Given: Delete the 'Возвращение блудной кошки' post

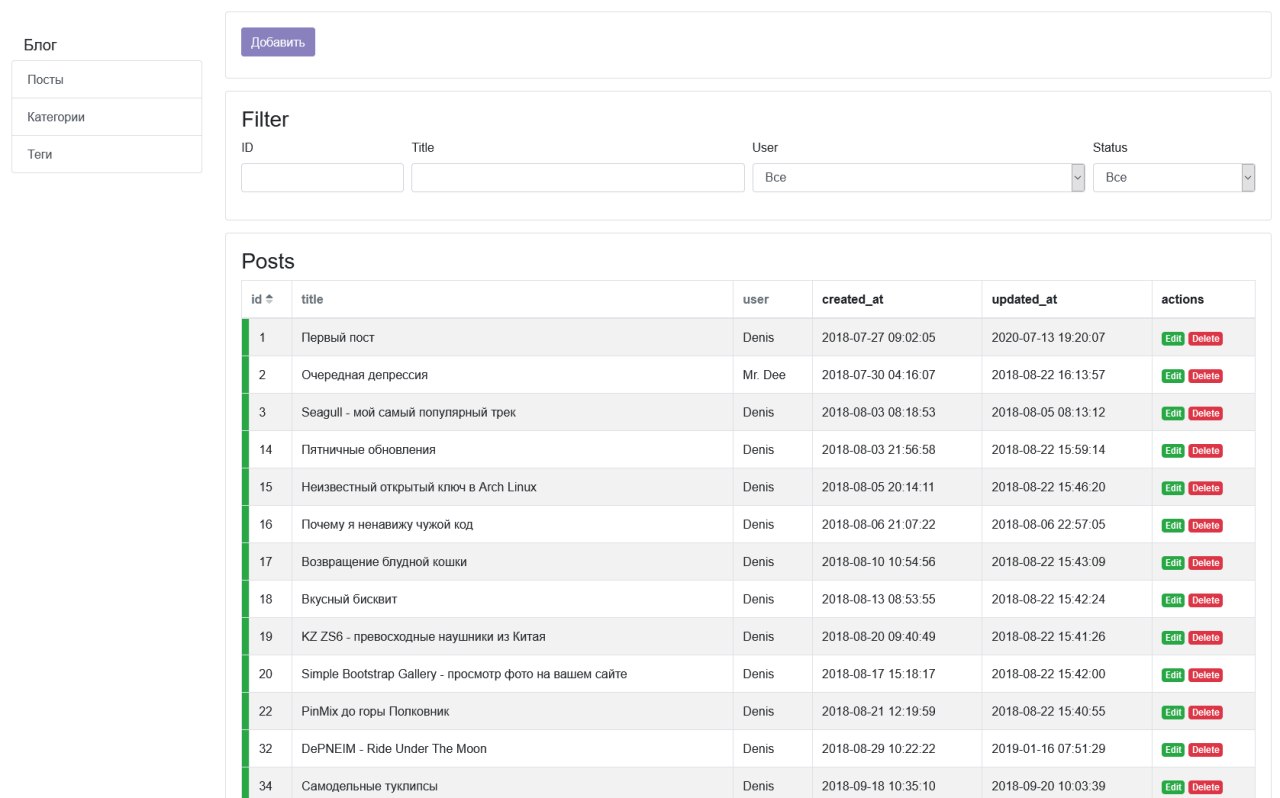Looking at the screenshot, I should [1205, 563].
